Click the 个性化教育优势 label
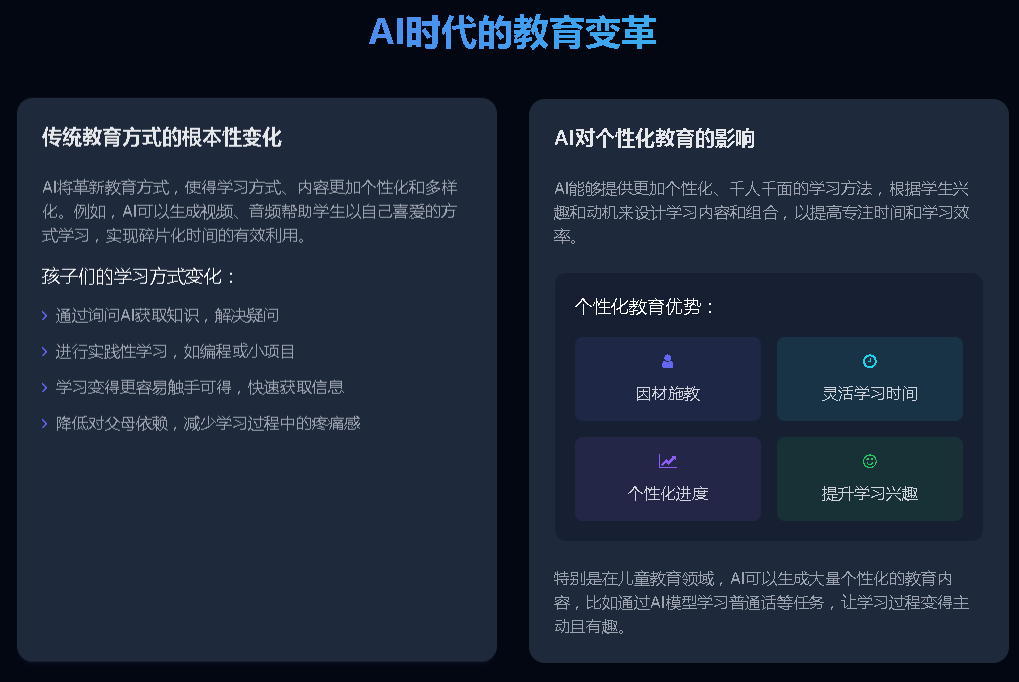1019x682 pixels. pos(645,306)
